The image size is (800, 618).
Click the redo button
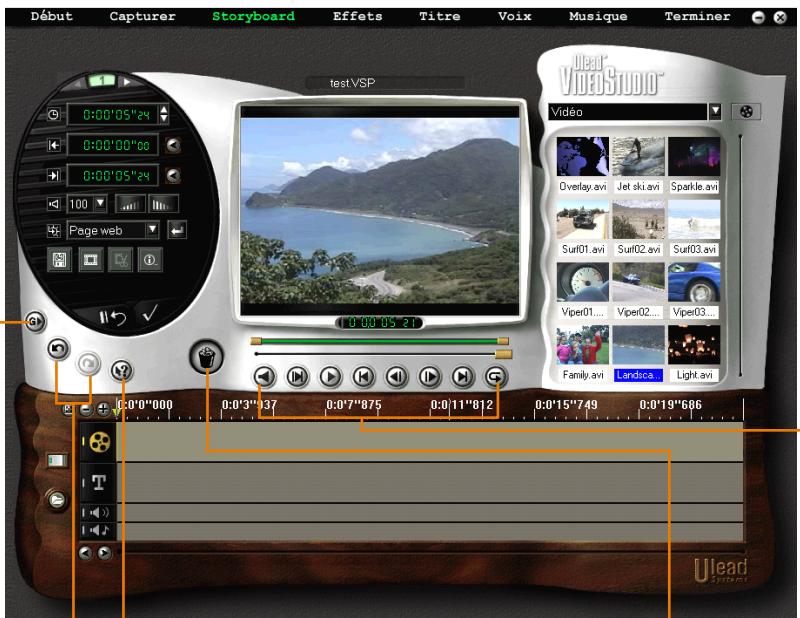click(88, 363)
